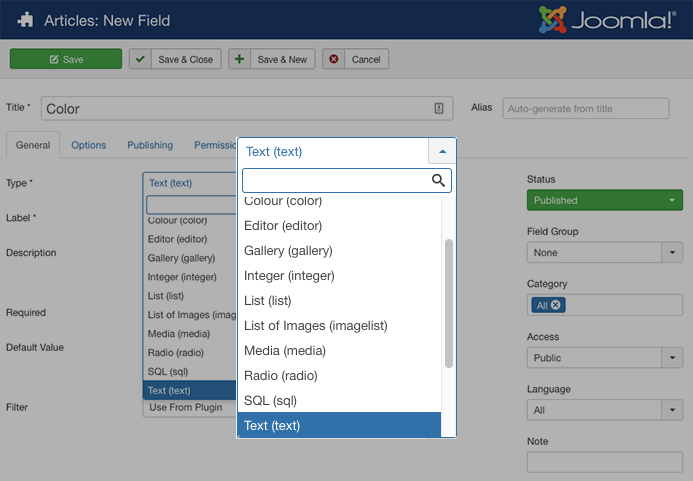Screen dimensions: 693x481
Task: Click the magnifier icon in dropdown search
Action: (x=438, y=180)
